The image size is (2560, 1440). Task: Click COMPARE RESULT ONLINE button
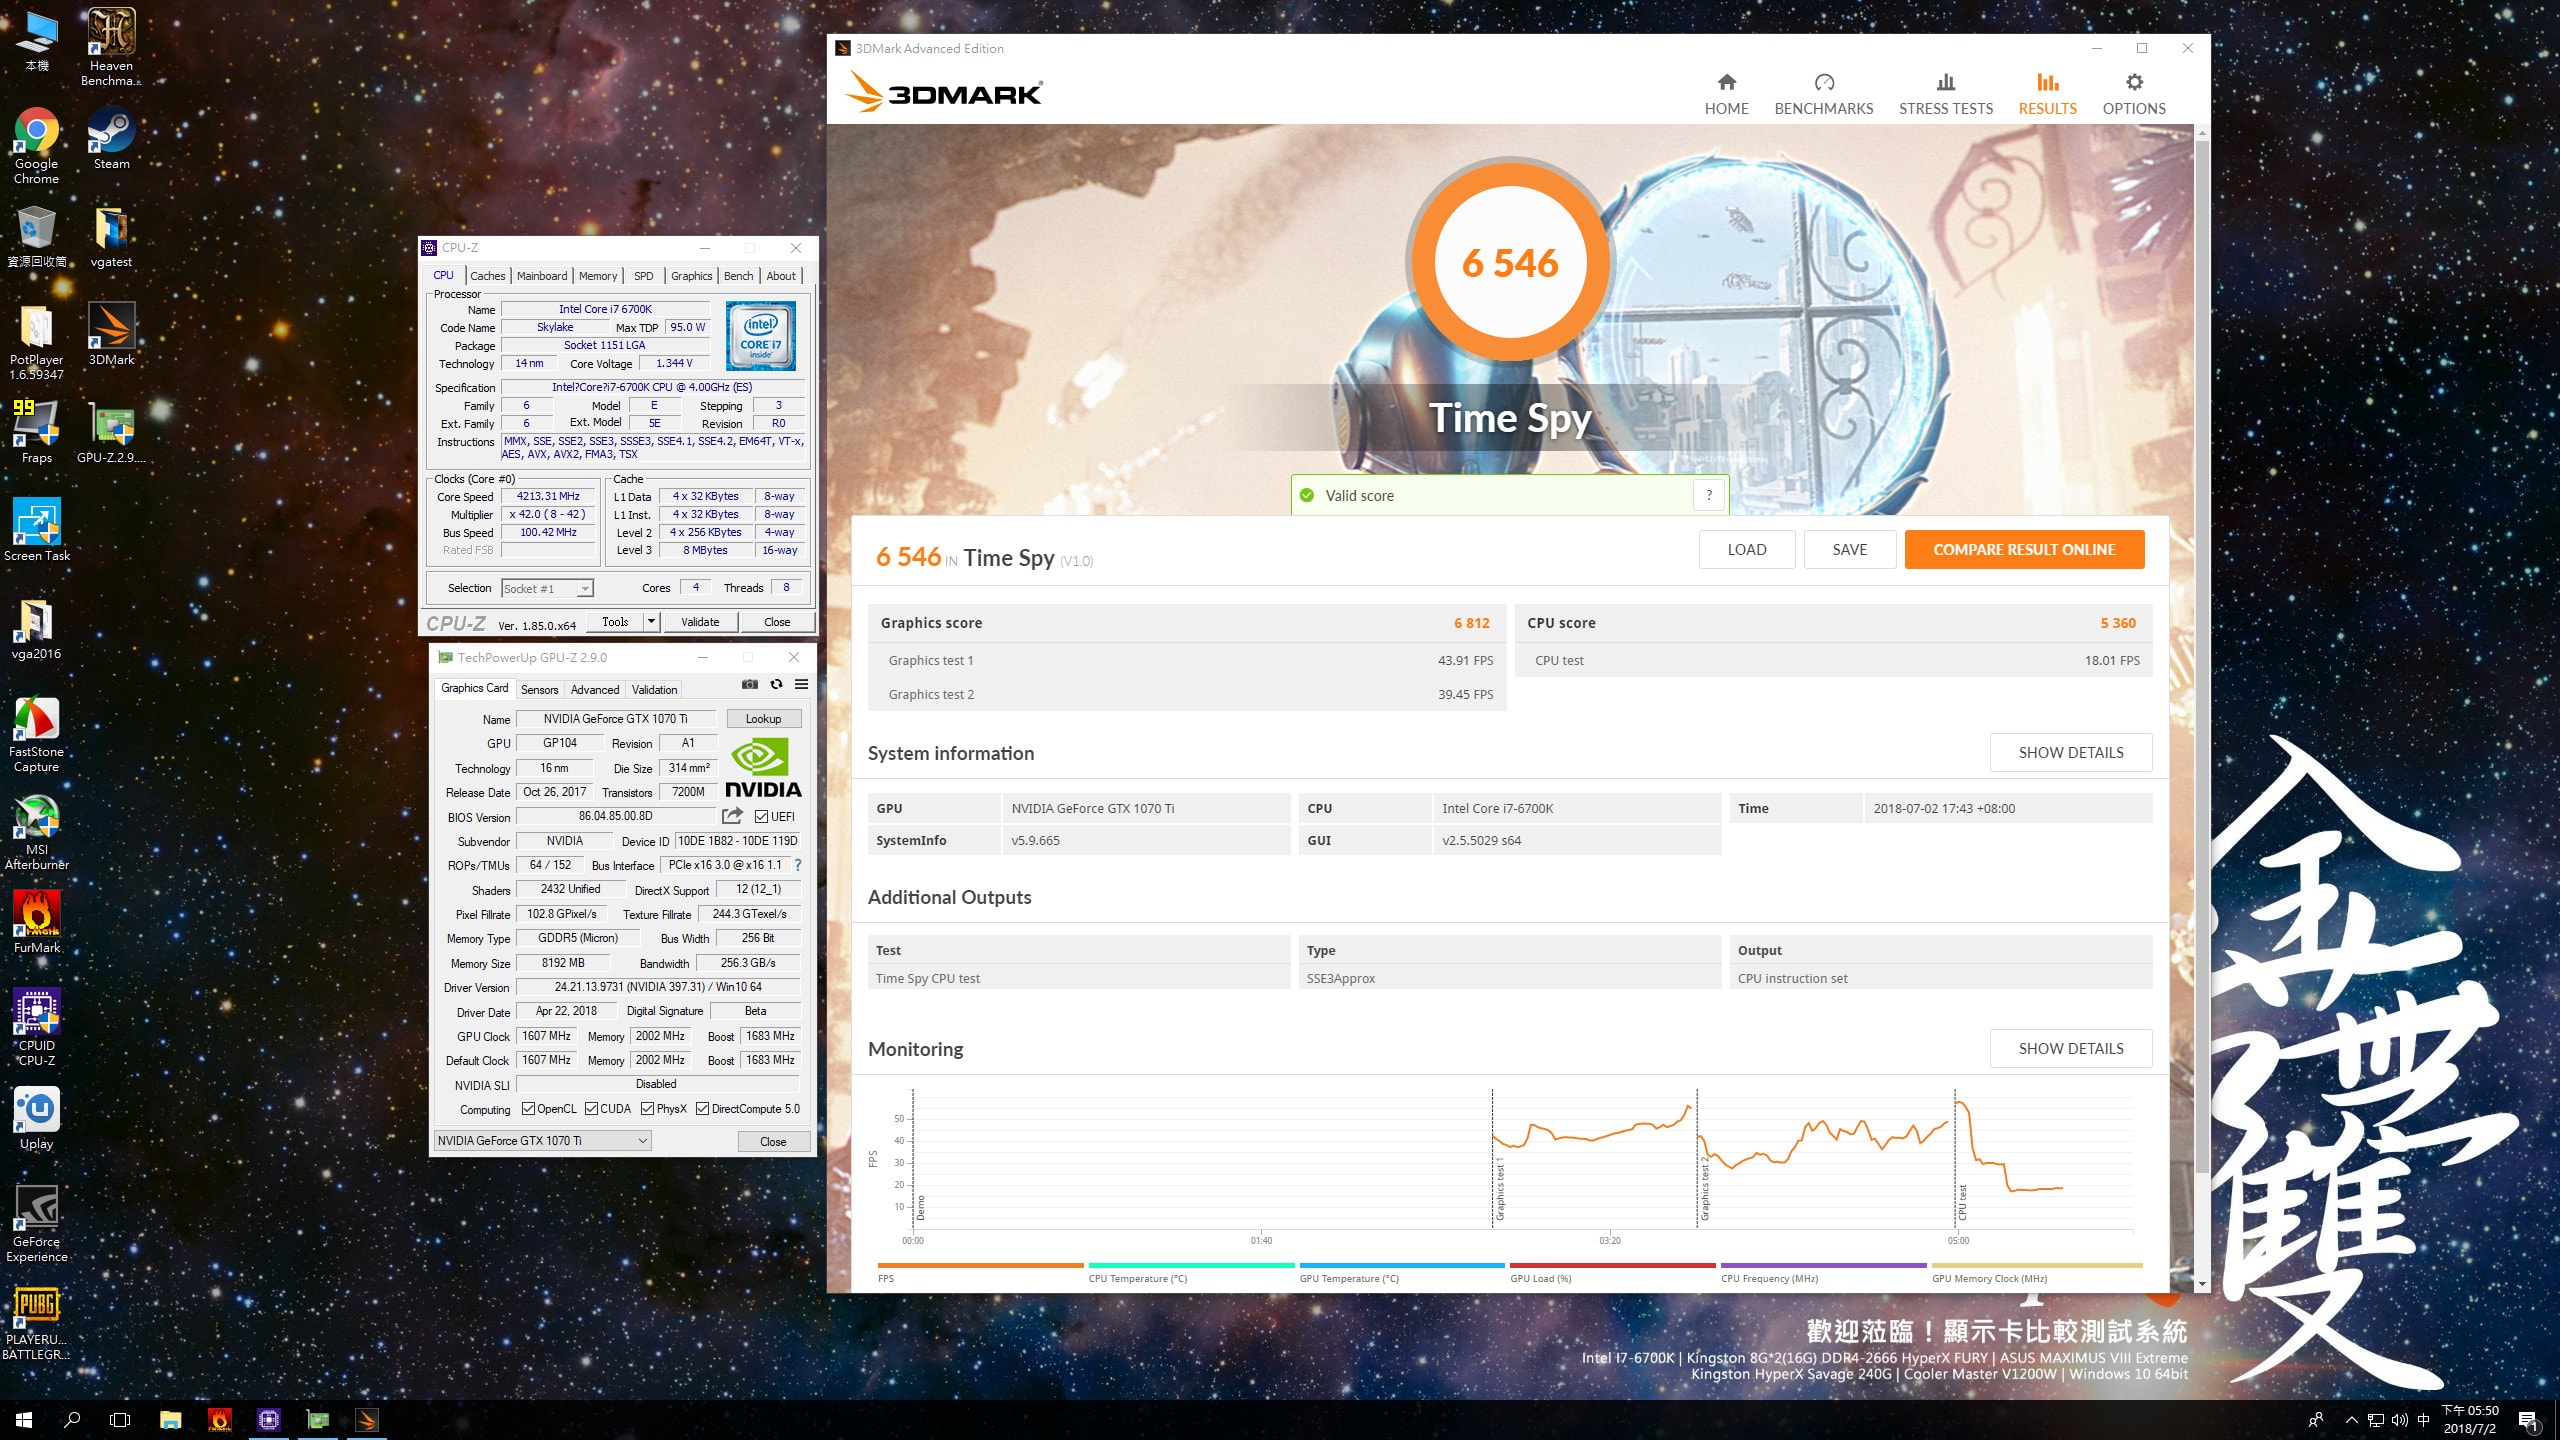coord(2024,549)
